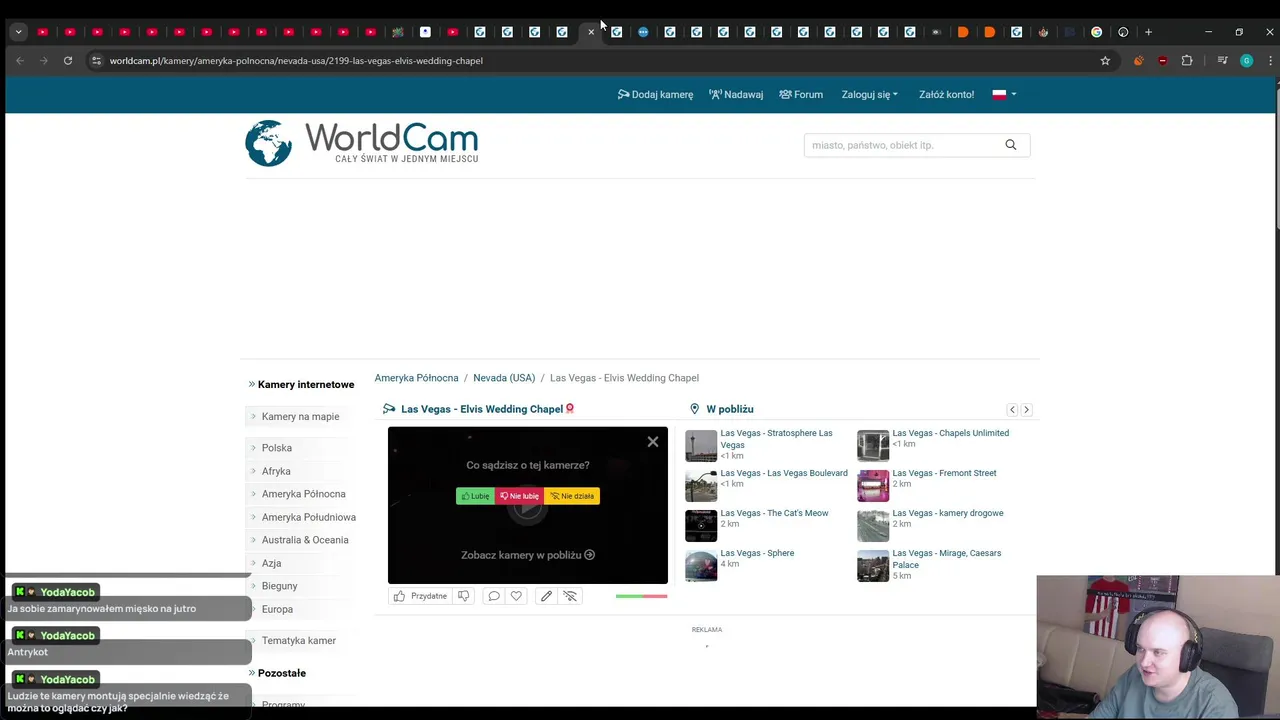The width and height of the screenshot is (1280, 720).
Task: Click the address bar URL
Action: pos(296,61)
